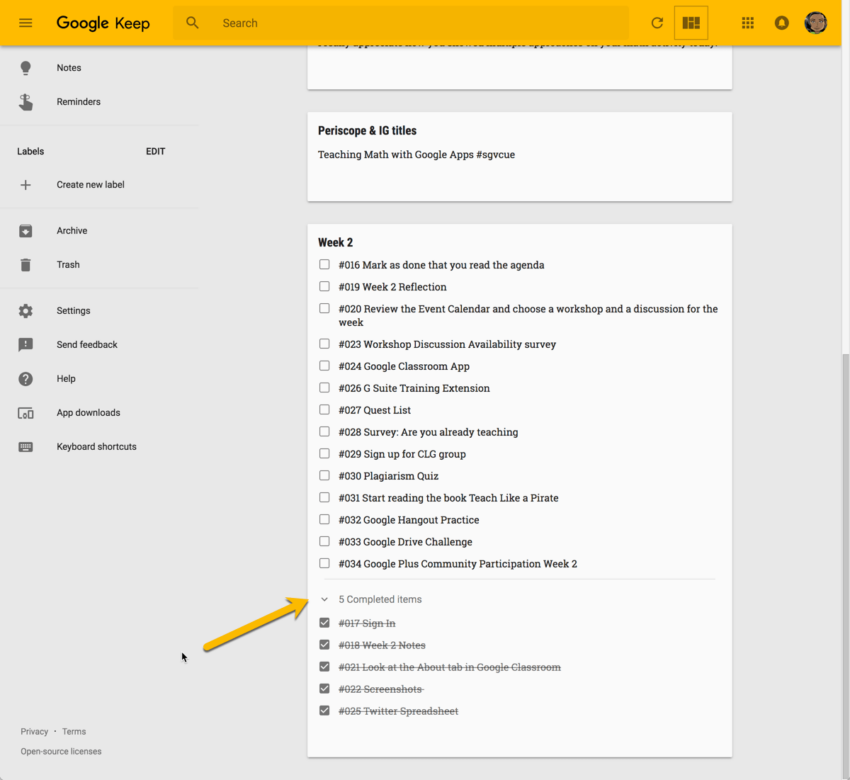
Task: Check #019 Week 2 Reflection
Action: (324, 286)
